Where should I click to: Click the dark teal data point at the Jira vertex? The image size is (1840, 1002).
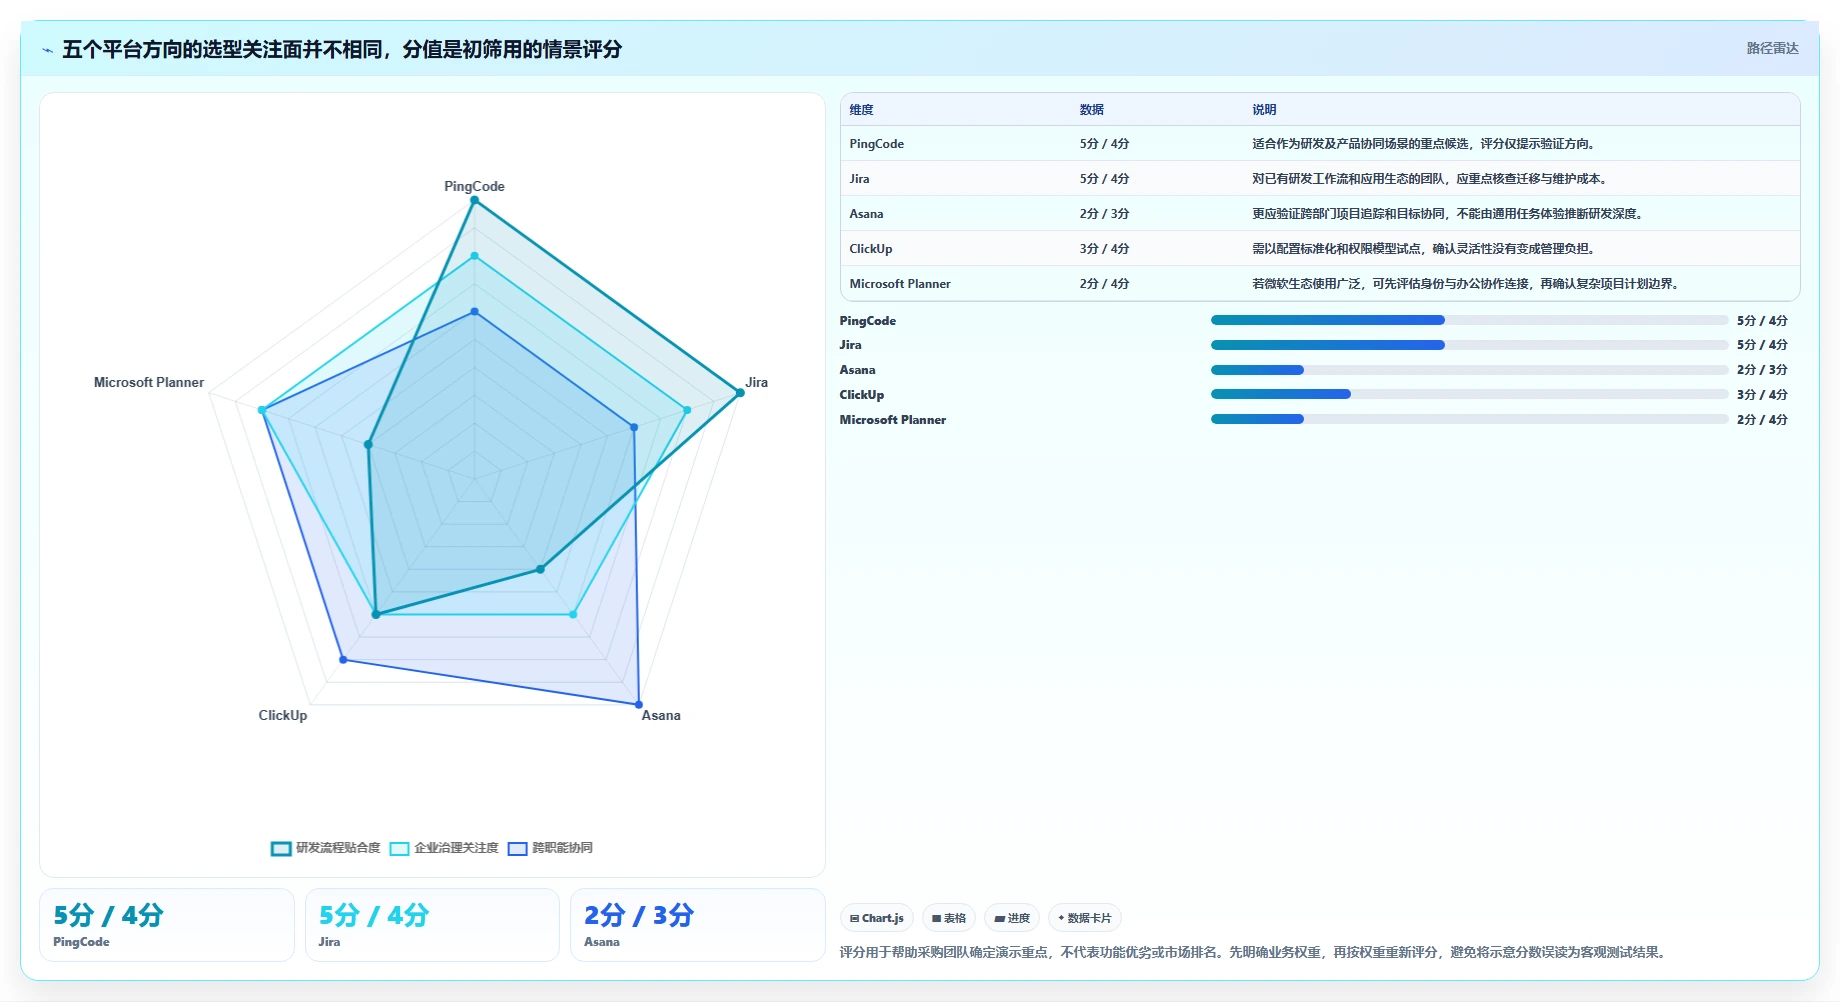(740, 393)
